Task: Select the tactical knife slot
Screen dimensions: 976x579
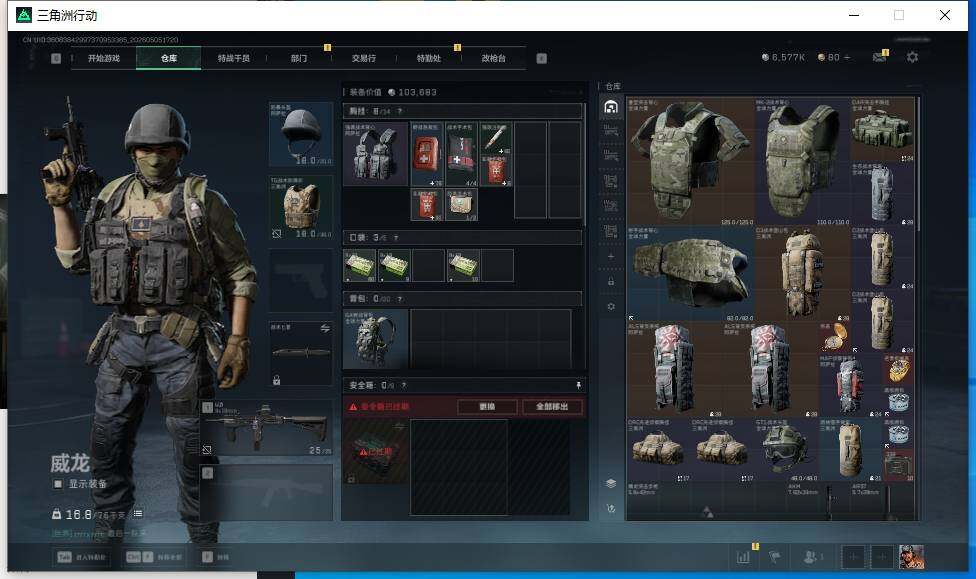Action: tap(301, 354)
